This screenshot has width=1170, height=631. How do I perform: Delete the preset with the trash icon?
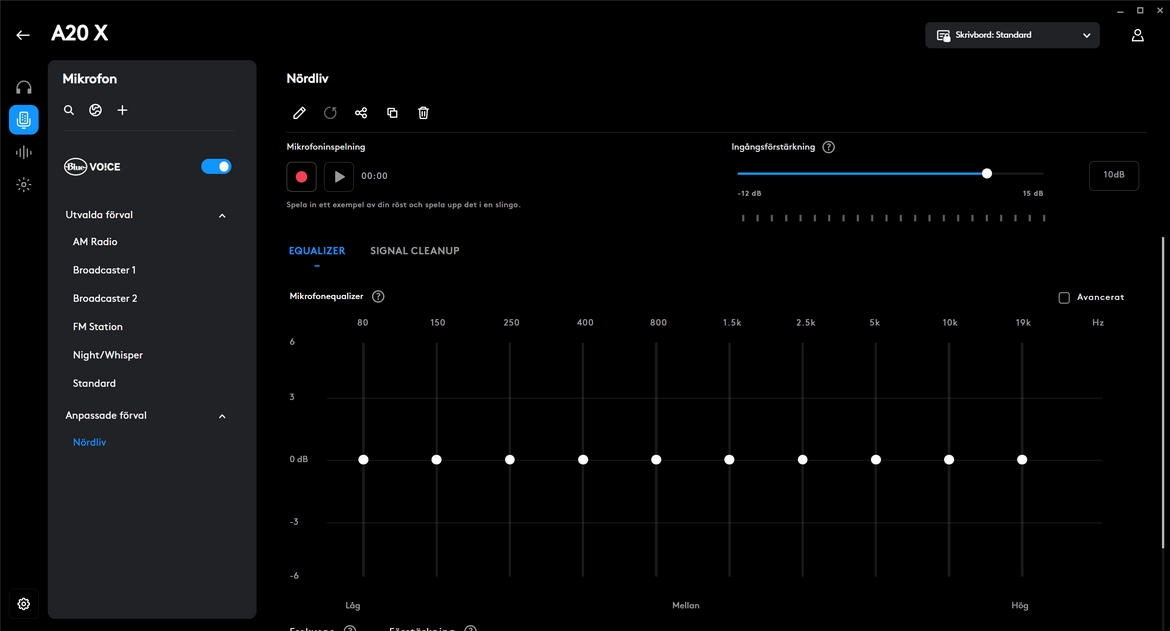point(423,113)
